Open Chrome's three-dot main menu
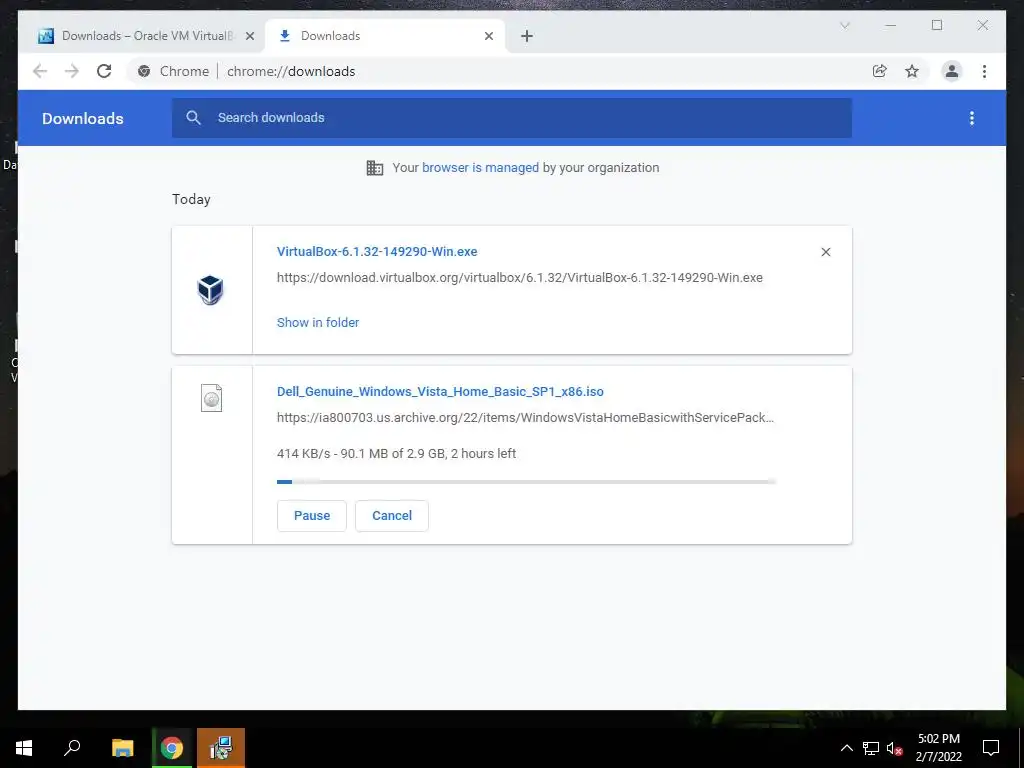This screenshot has height=768, width=1024. click(984, 71)
